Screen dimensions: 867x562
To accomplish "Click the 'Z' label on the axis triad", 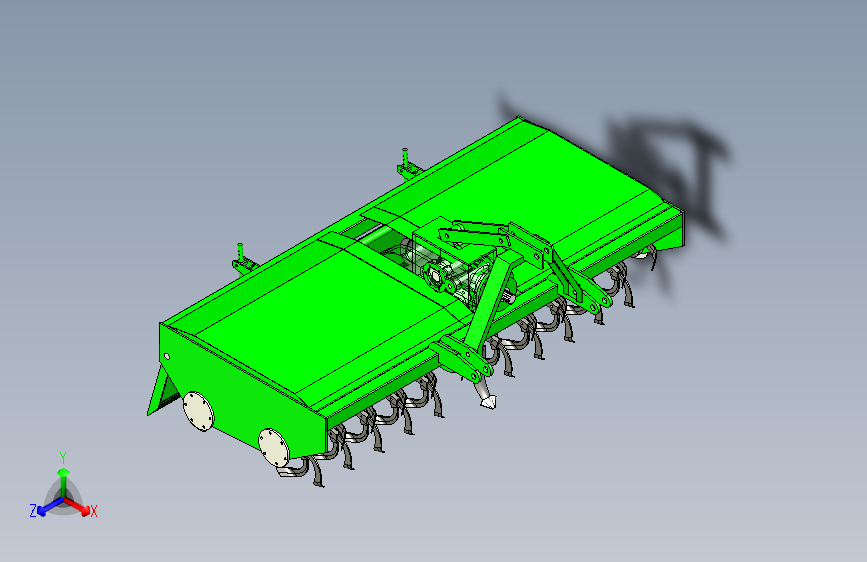I will (x=33, y=511).
